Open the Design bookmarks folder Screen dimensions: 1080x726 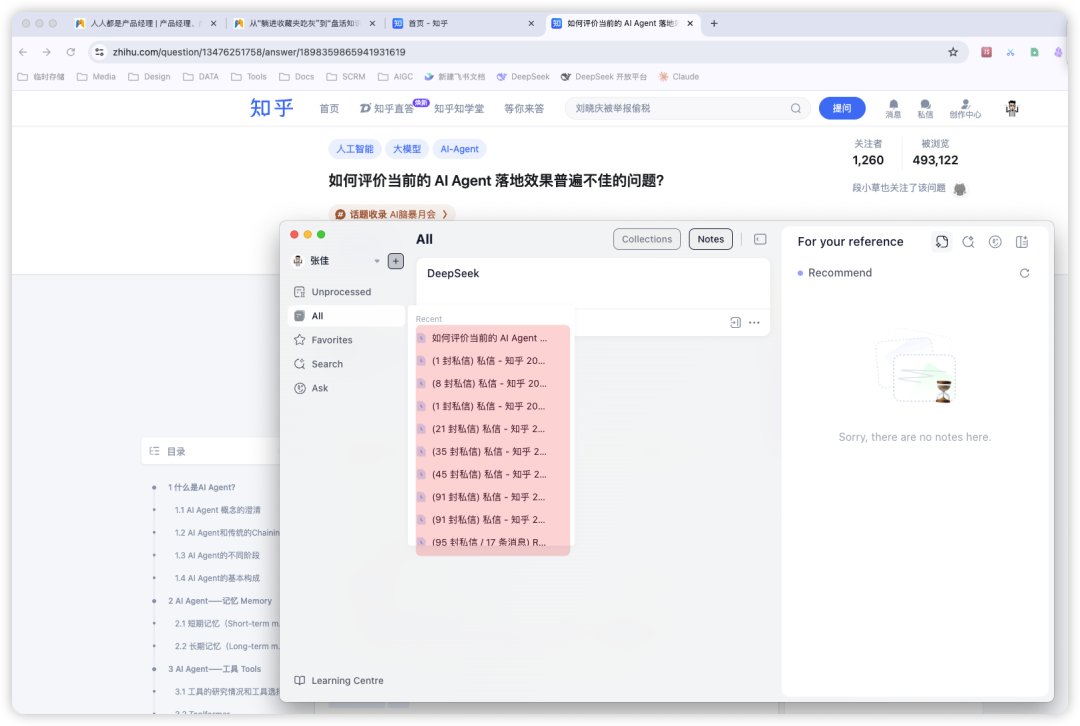pos(149,76)
